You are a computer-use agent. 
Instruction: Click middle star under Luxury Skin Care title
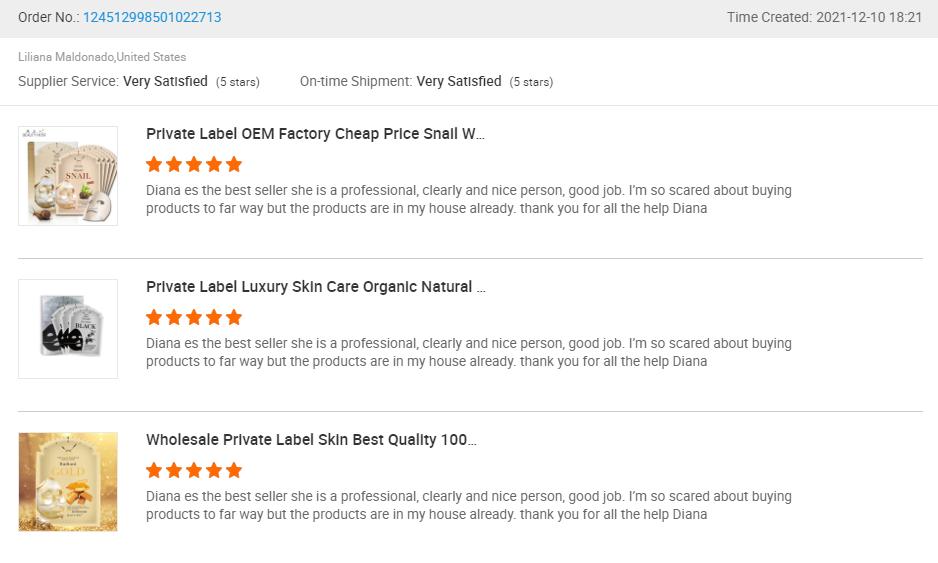pyautogui.click(x=194, y=317)
